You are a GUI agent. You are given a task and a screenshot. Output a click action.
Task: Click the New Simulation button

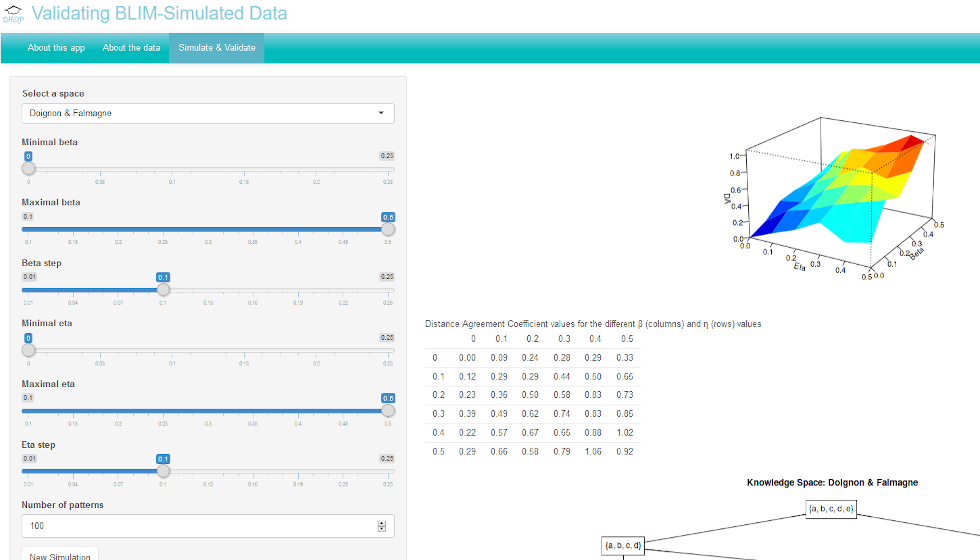60,554
